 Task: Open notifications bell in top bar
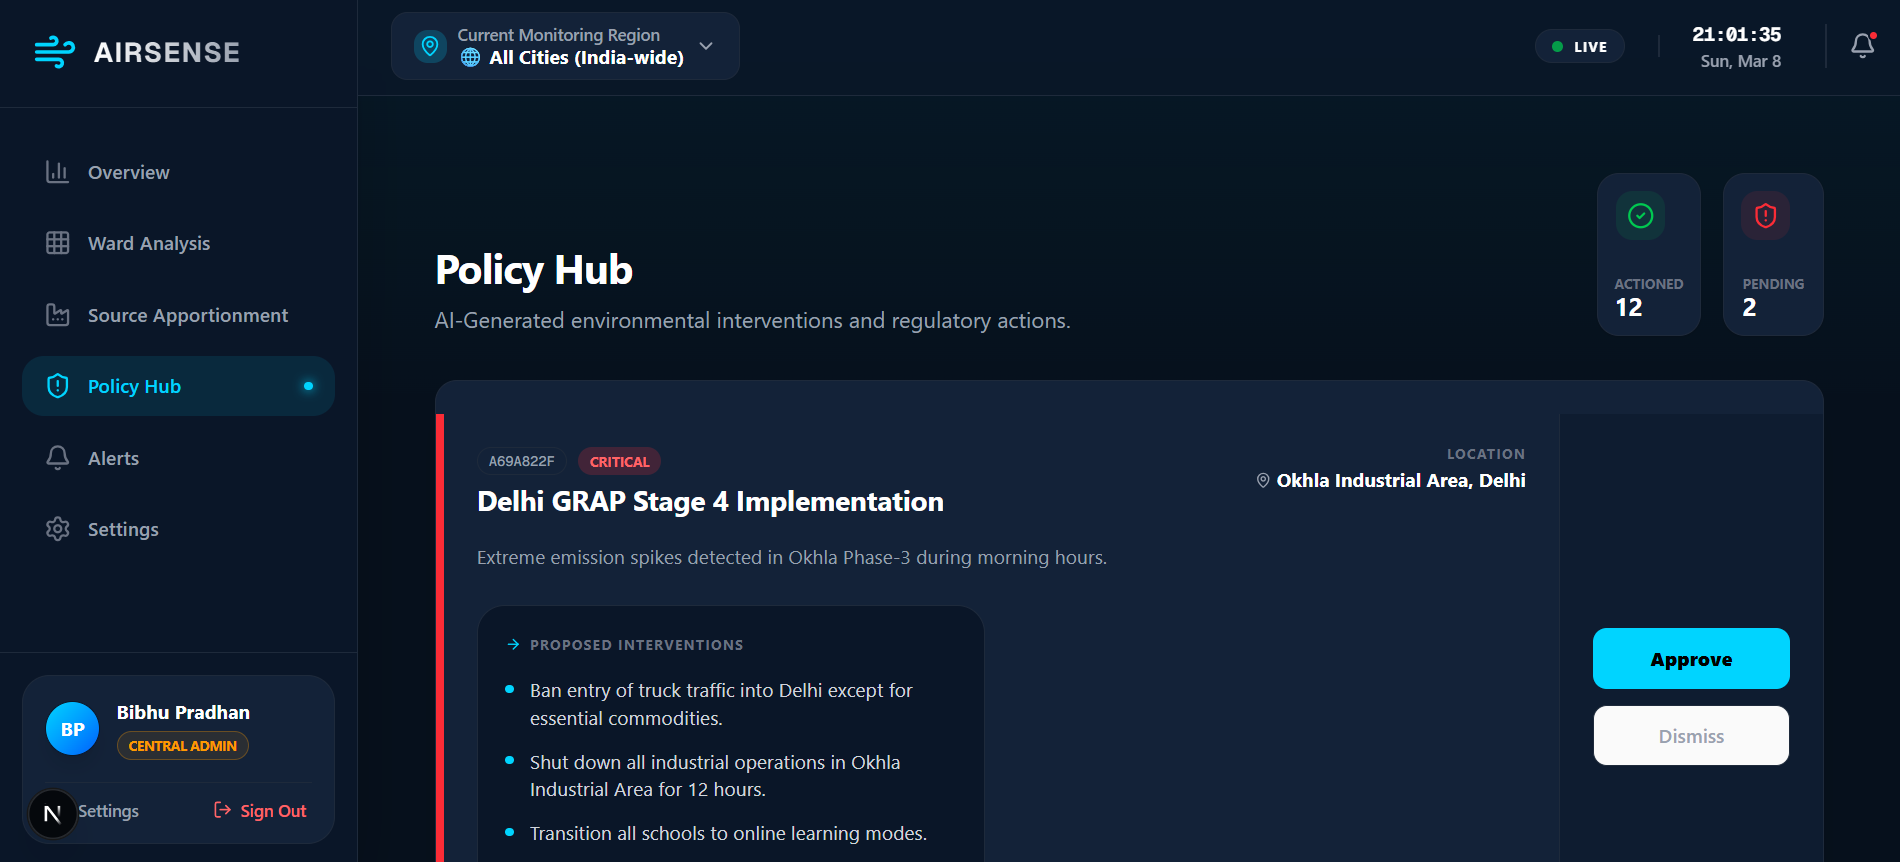[1862, 46]
